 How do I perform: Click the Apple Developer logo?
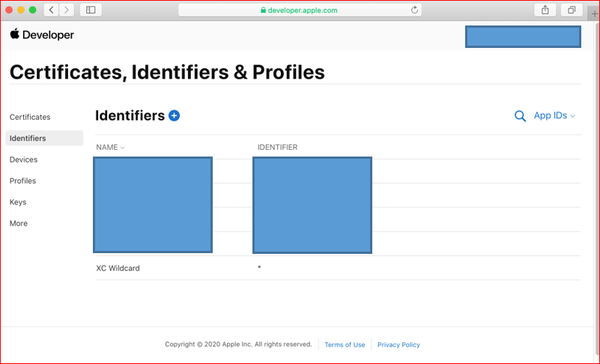[42, 34]
